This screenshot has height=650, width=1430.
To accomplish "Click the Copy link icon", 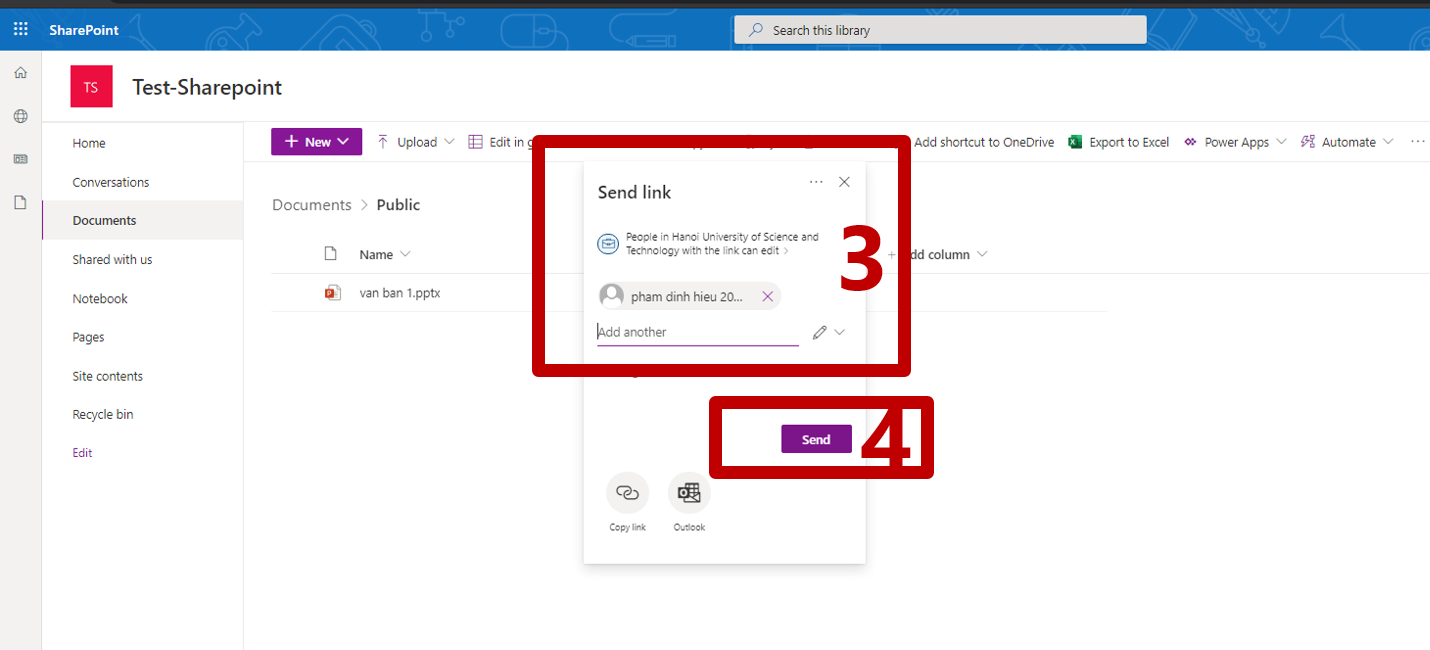I will click(627, 493).
